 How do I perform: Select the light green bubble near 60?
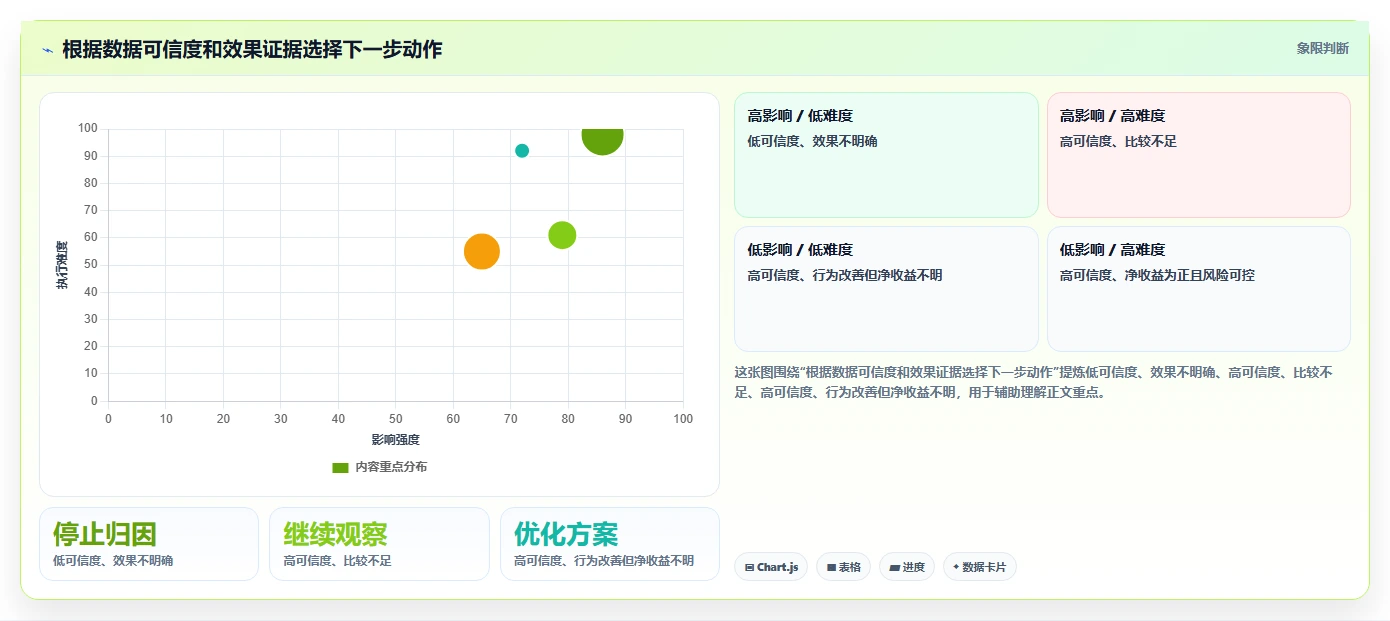coord(562,235)
